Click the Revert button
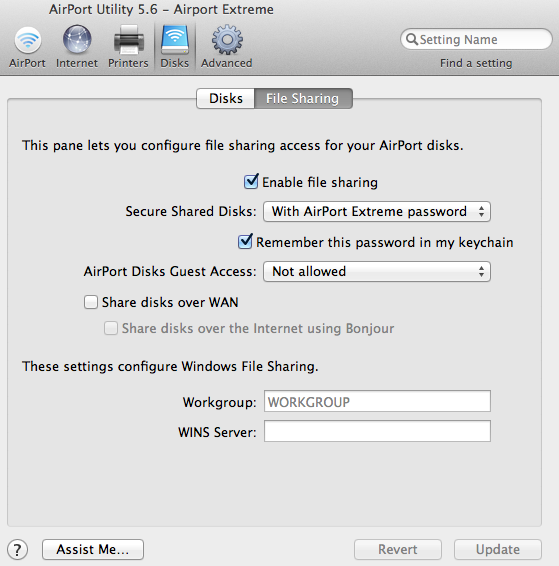This screenshot has height=566, width=559. (398, 549)
